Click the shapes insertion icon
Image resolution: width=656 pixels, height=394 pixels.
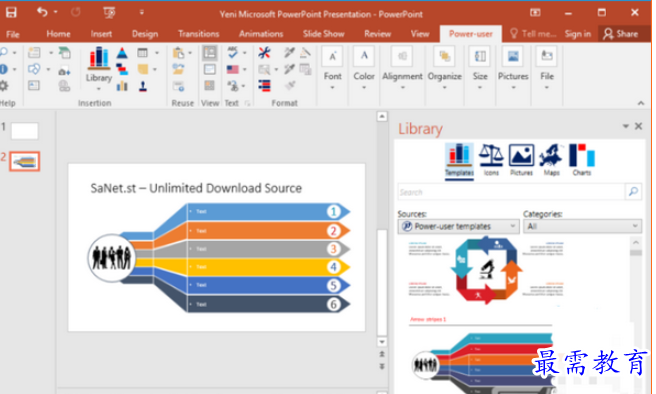click(x=34, y=69)
